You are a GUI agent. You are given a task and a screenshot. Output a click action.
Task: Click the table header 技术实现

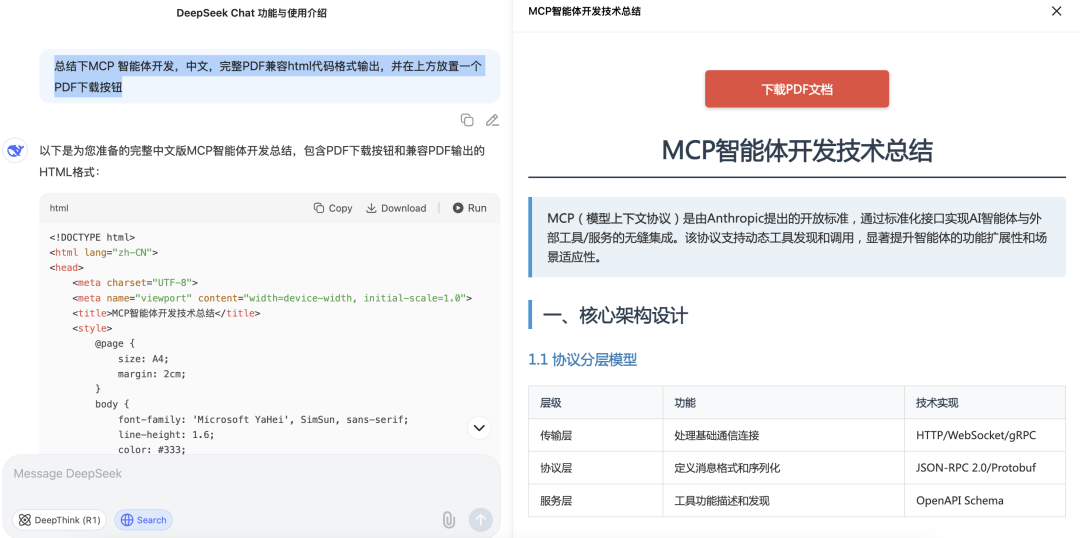937,403
